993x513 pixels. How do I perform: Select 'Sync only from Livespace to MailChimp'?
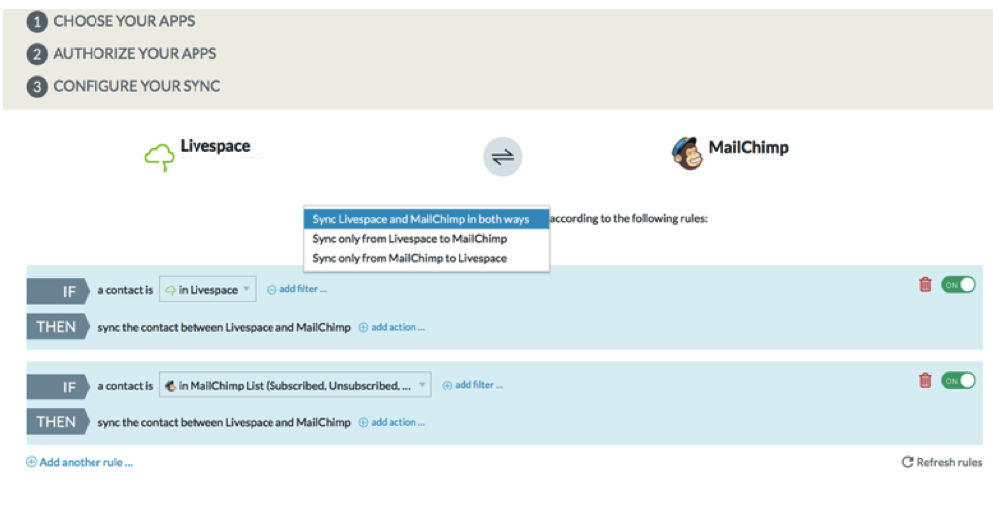point(426,239)
